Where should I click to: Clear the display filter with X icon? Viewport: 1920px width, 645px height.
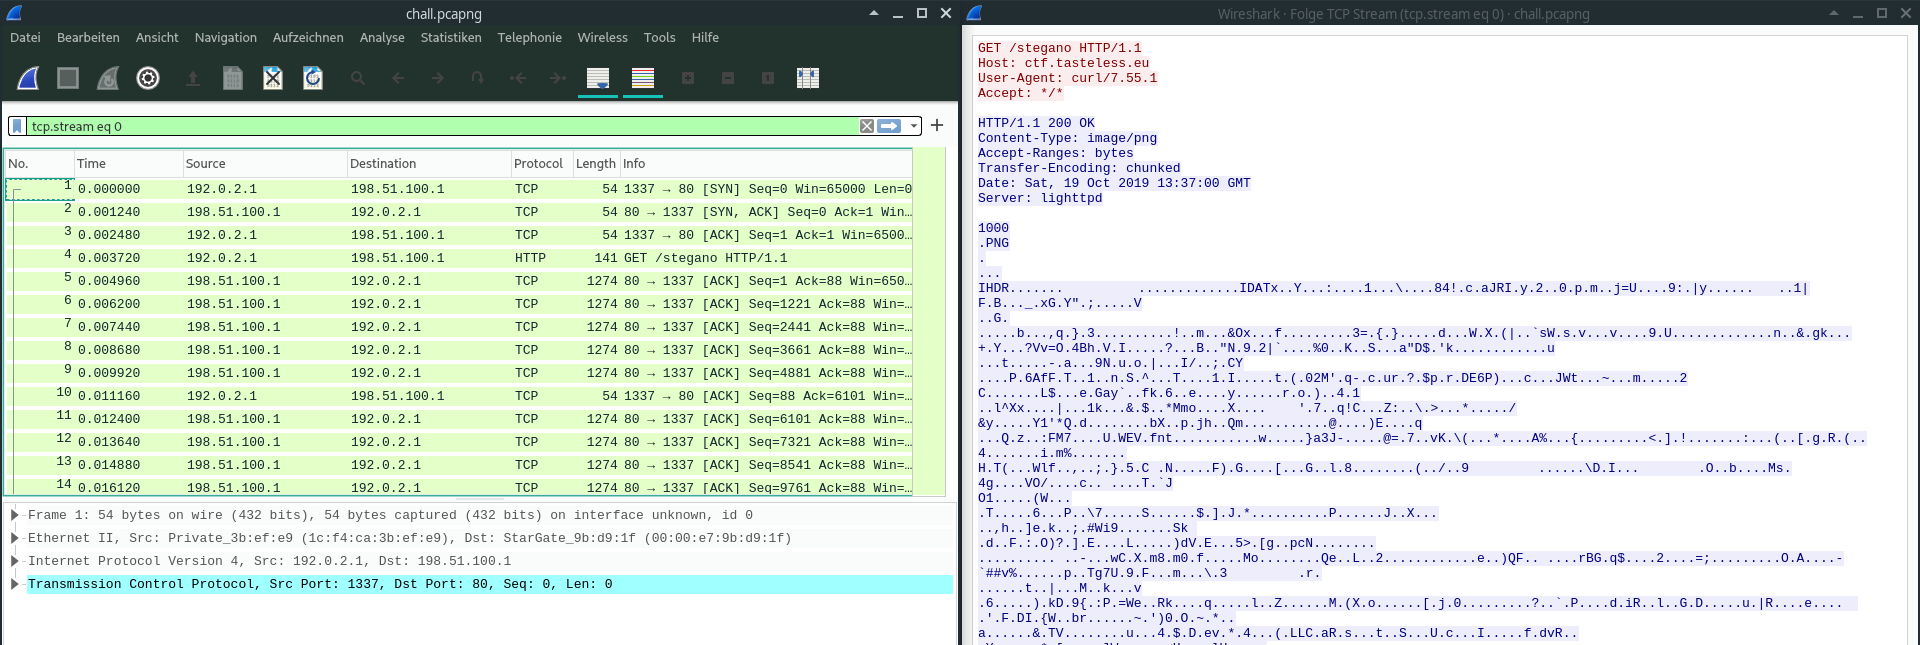tap(867, 126)
